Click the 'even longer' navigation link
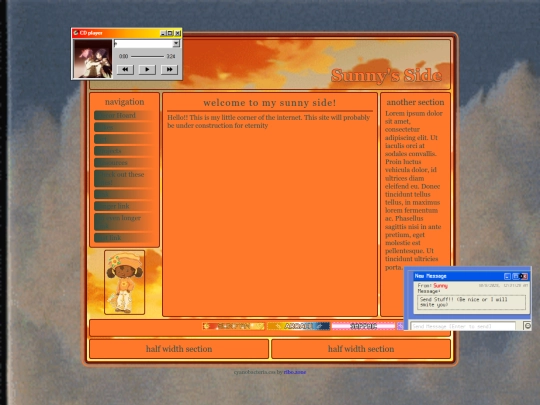Screen dimensions: 540x405 tap(124, 222)
